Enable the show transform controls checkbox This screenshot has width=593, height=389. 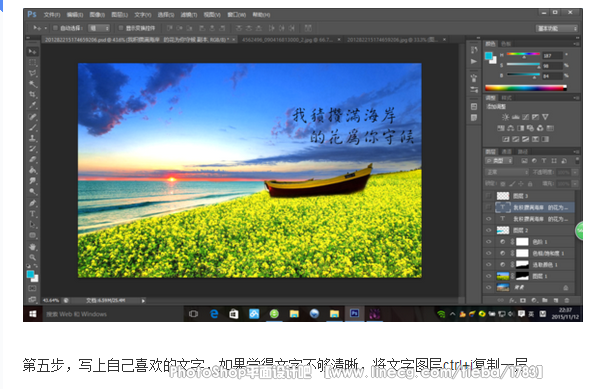pyautogui.click(x=121, y=28)
